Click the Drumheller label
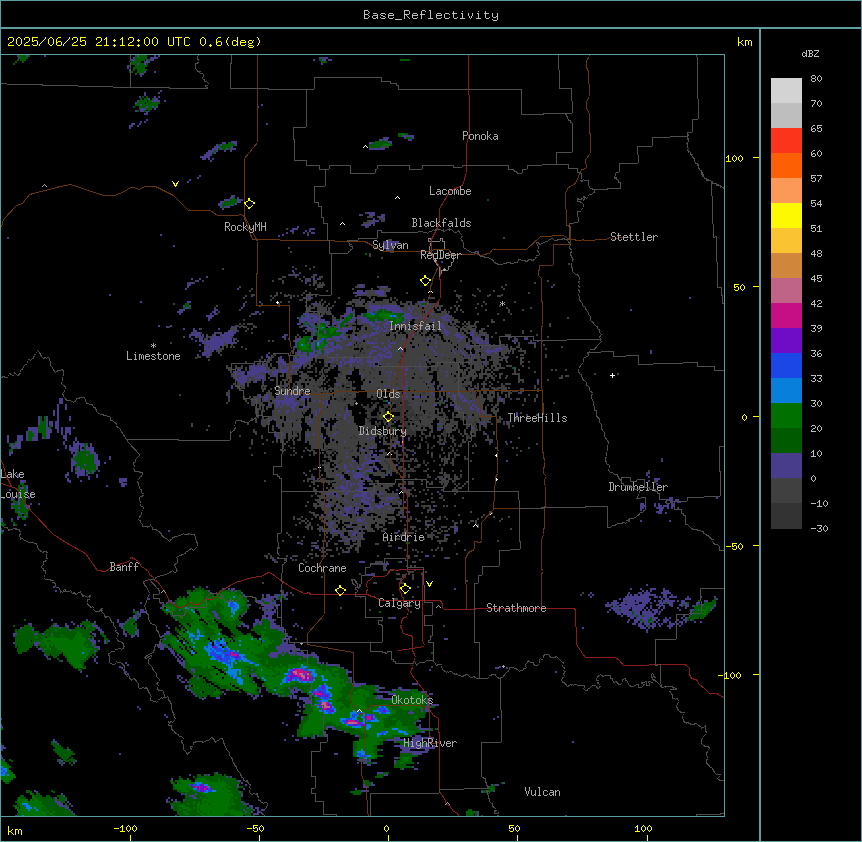The width and height of the screenshot is (862, 842). (638, 487)
